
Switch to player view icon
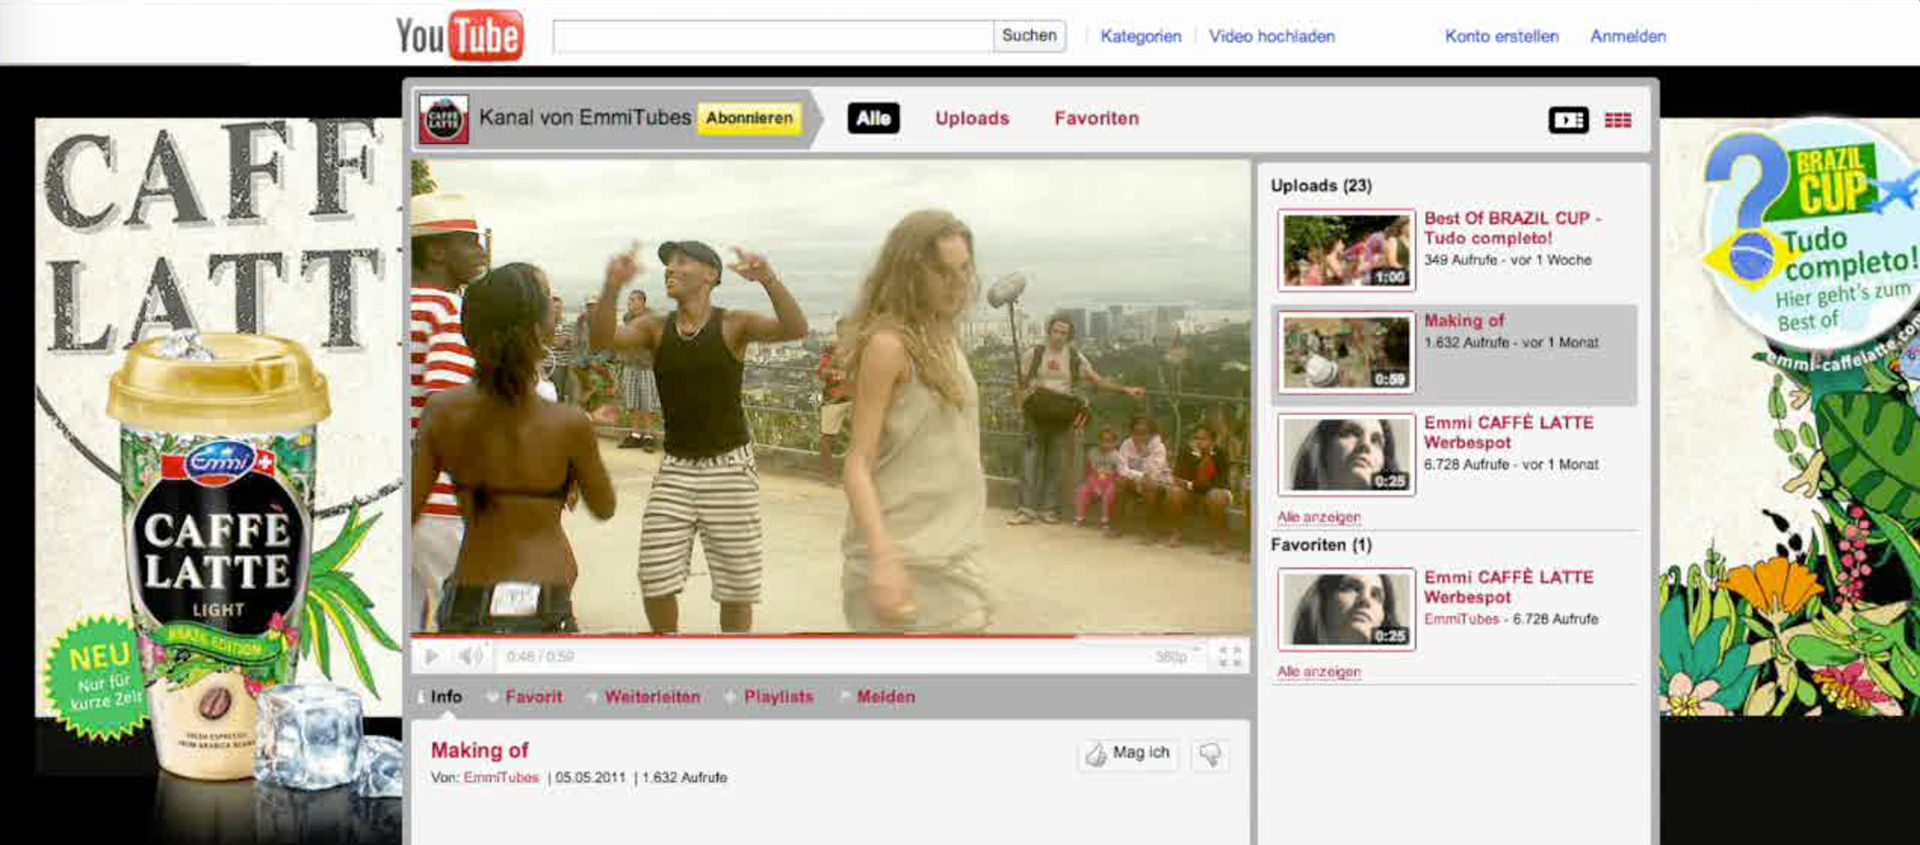click(x=1568, y=120)
